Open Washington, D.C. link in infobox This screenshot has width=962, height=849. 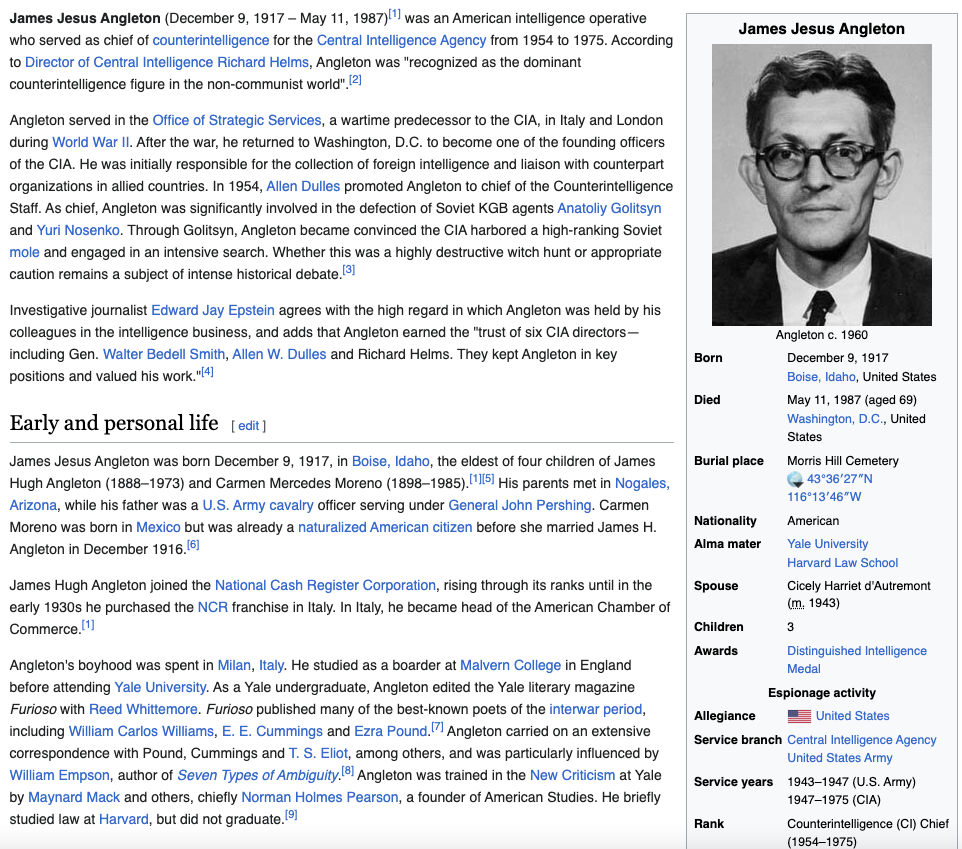[x=835, y=419]
